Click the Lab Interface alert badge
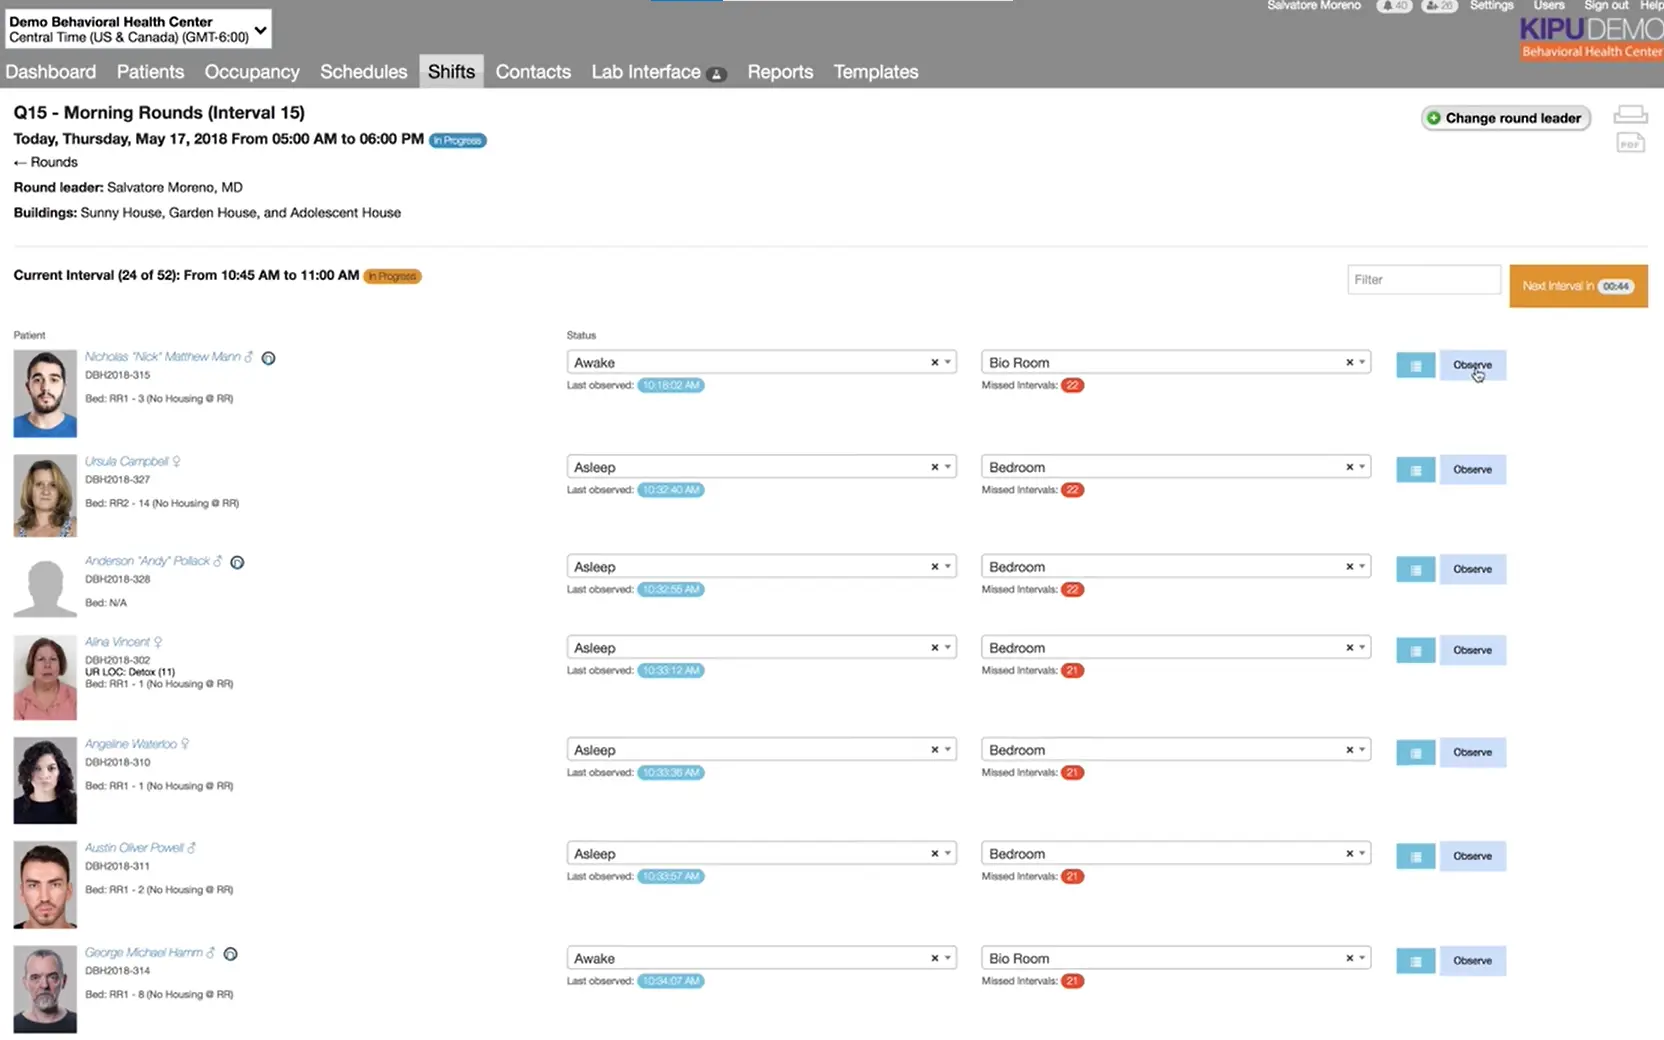 point(716,74)
